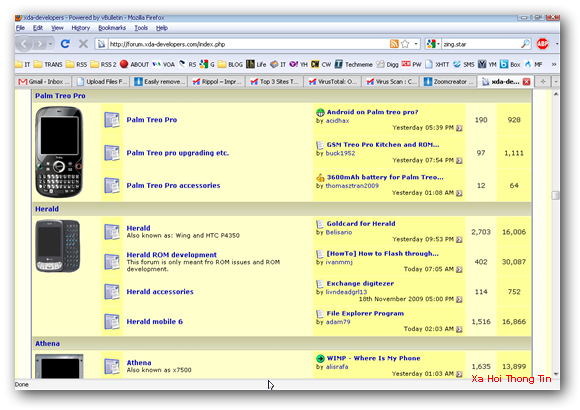Show more bookmarks with the chevron
Image resolution: width=580 pixels, height=410 pixels.
click(554, 64)
